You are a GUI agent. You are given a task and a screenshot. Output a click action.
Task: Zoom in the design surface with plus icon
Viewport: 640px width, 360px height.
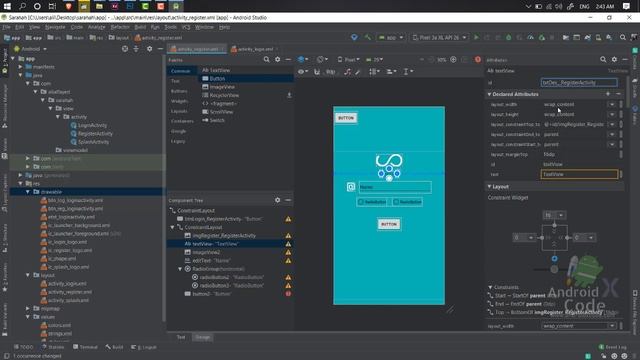[x=453, y=60]
